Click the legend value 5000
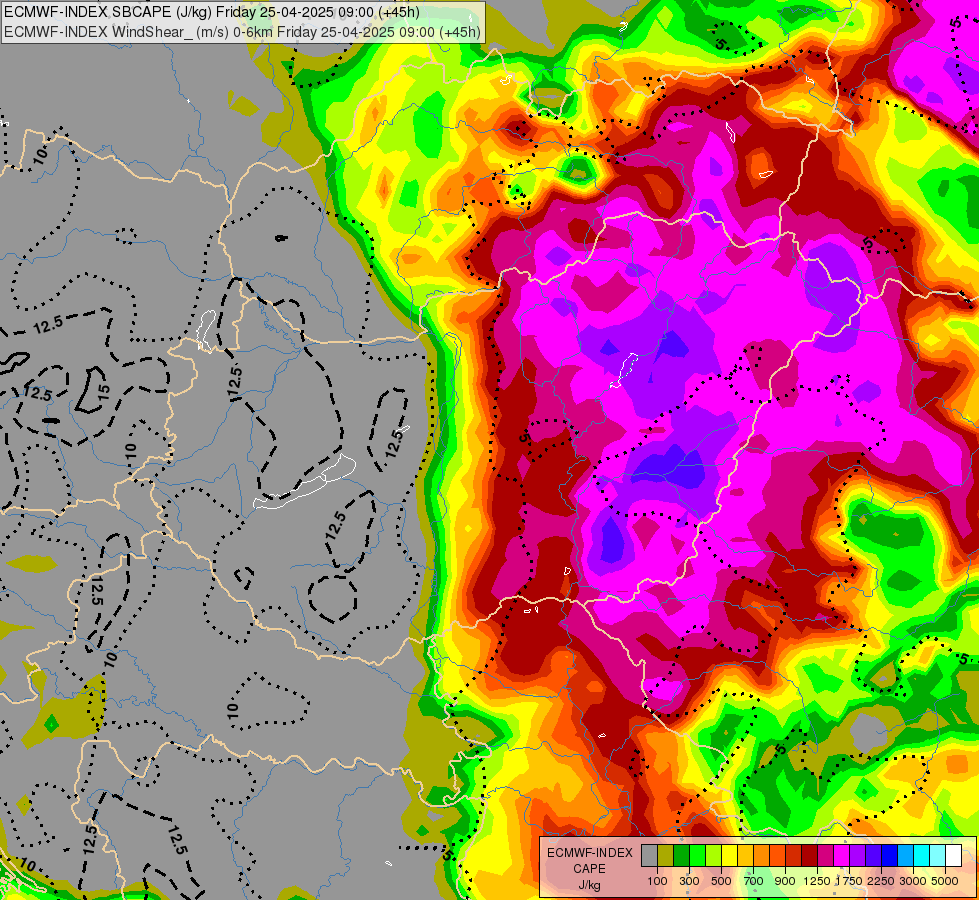Viewport: 979px width, 900px height. (x=945, y=881)
